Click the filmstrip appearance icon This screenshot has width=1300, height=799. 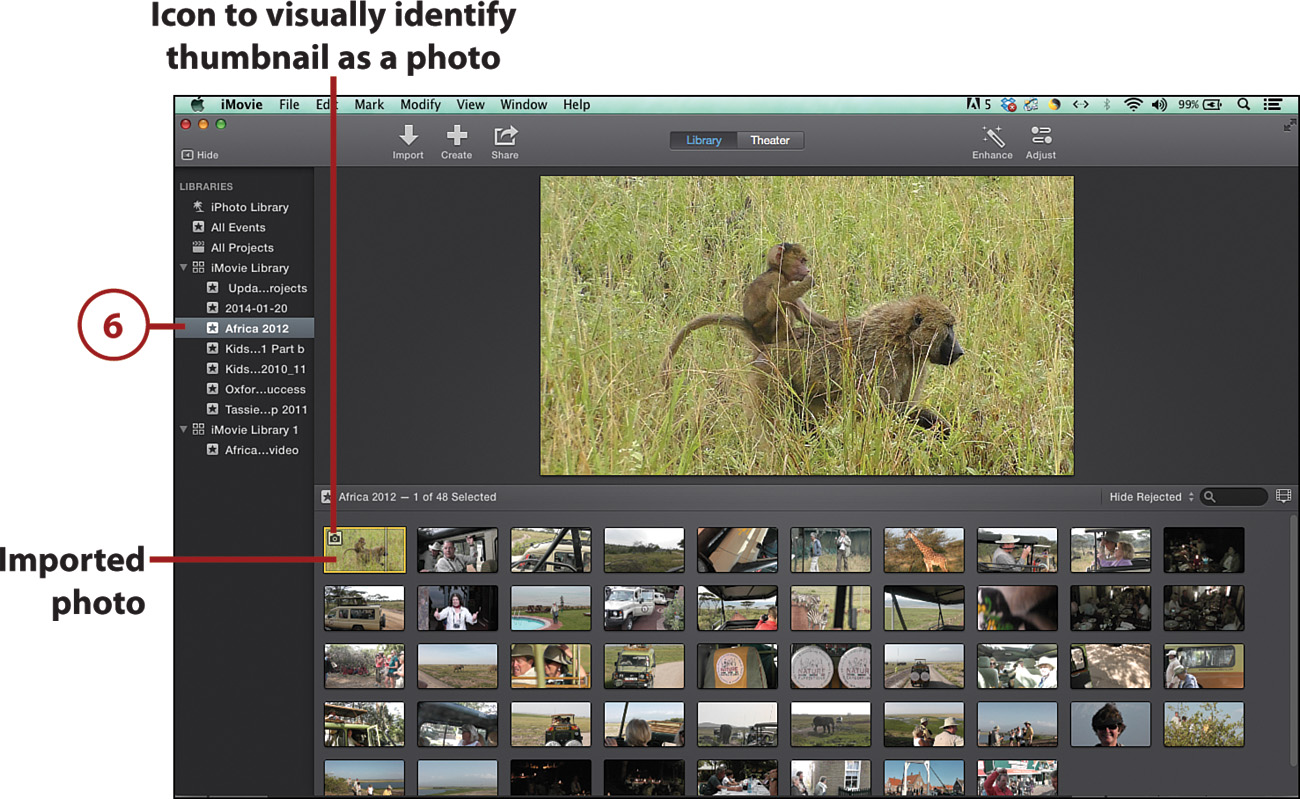[x=1283, y=496]
